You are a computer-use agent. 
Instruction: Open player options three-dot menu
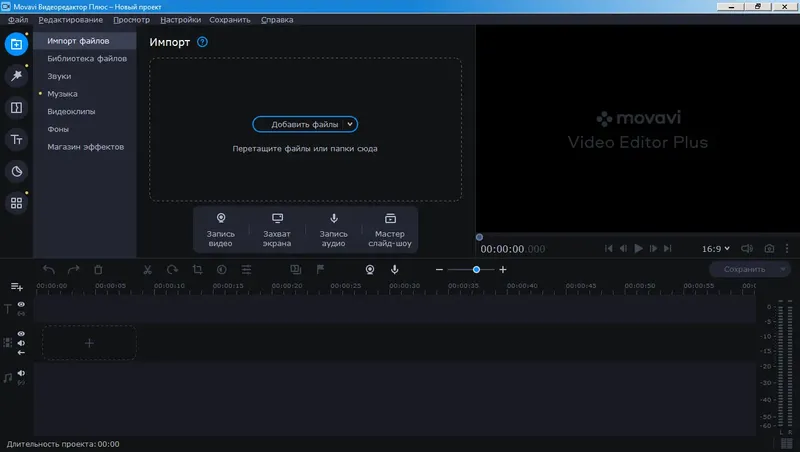(x=787, y=248)
